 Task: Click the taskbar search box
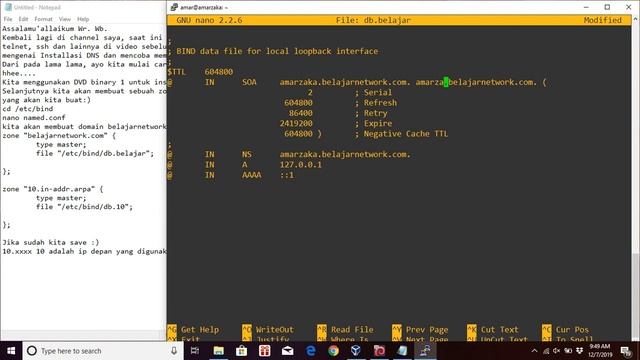click(x=102, y=351)
